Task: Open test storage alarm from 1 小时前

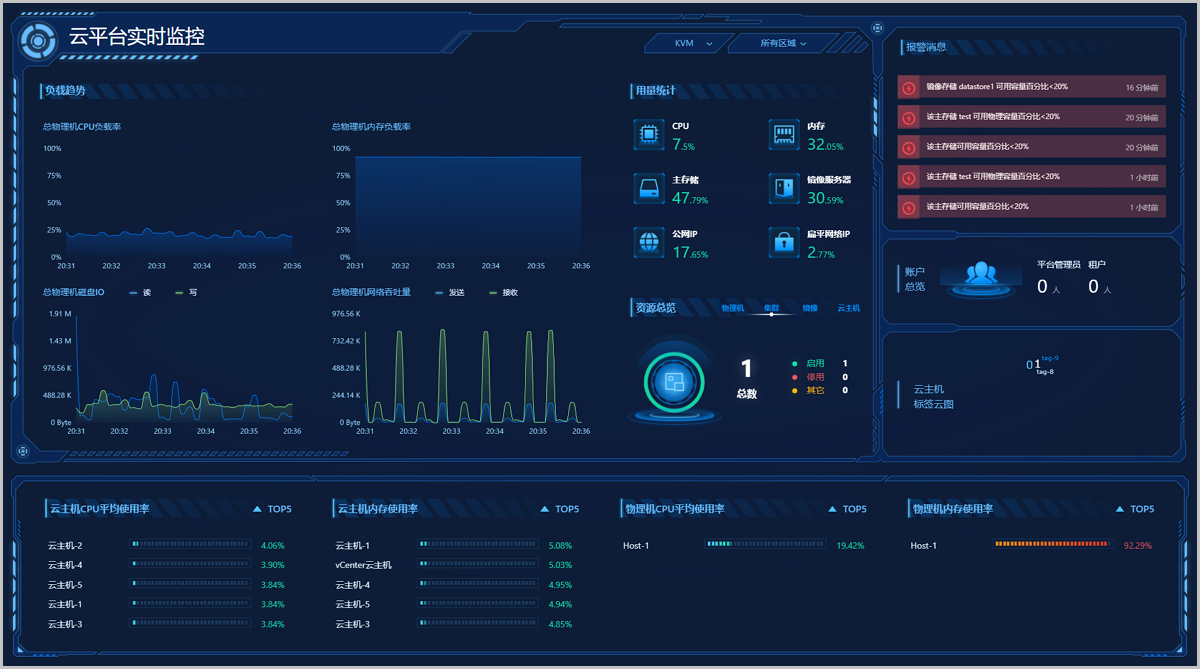Action: pyautogui.click(x=1031, y=177)
